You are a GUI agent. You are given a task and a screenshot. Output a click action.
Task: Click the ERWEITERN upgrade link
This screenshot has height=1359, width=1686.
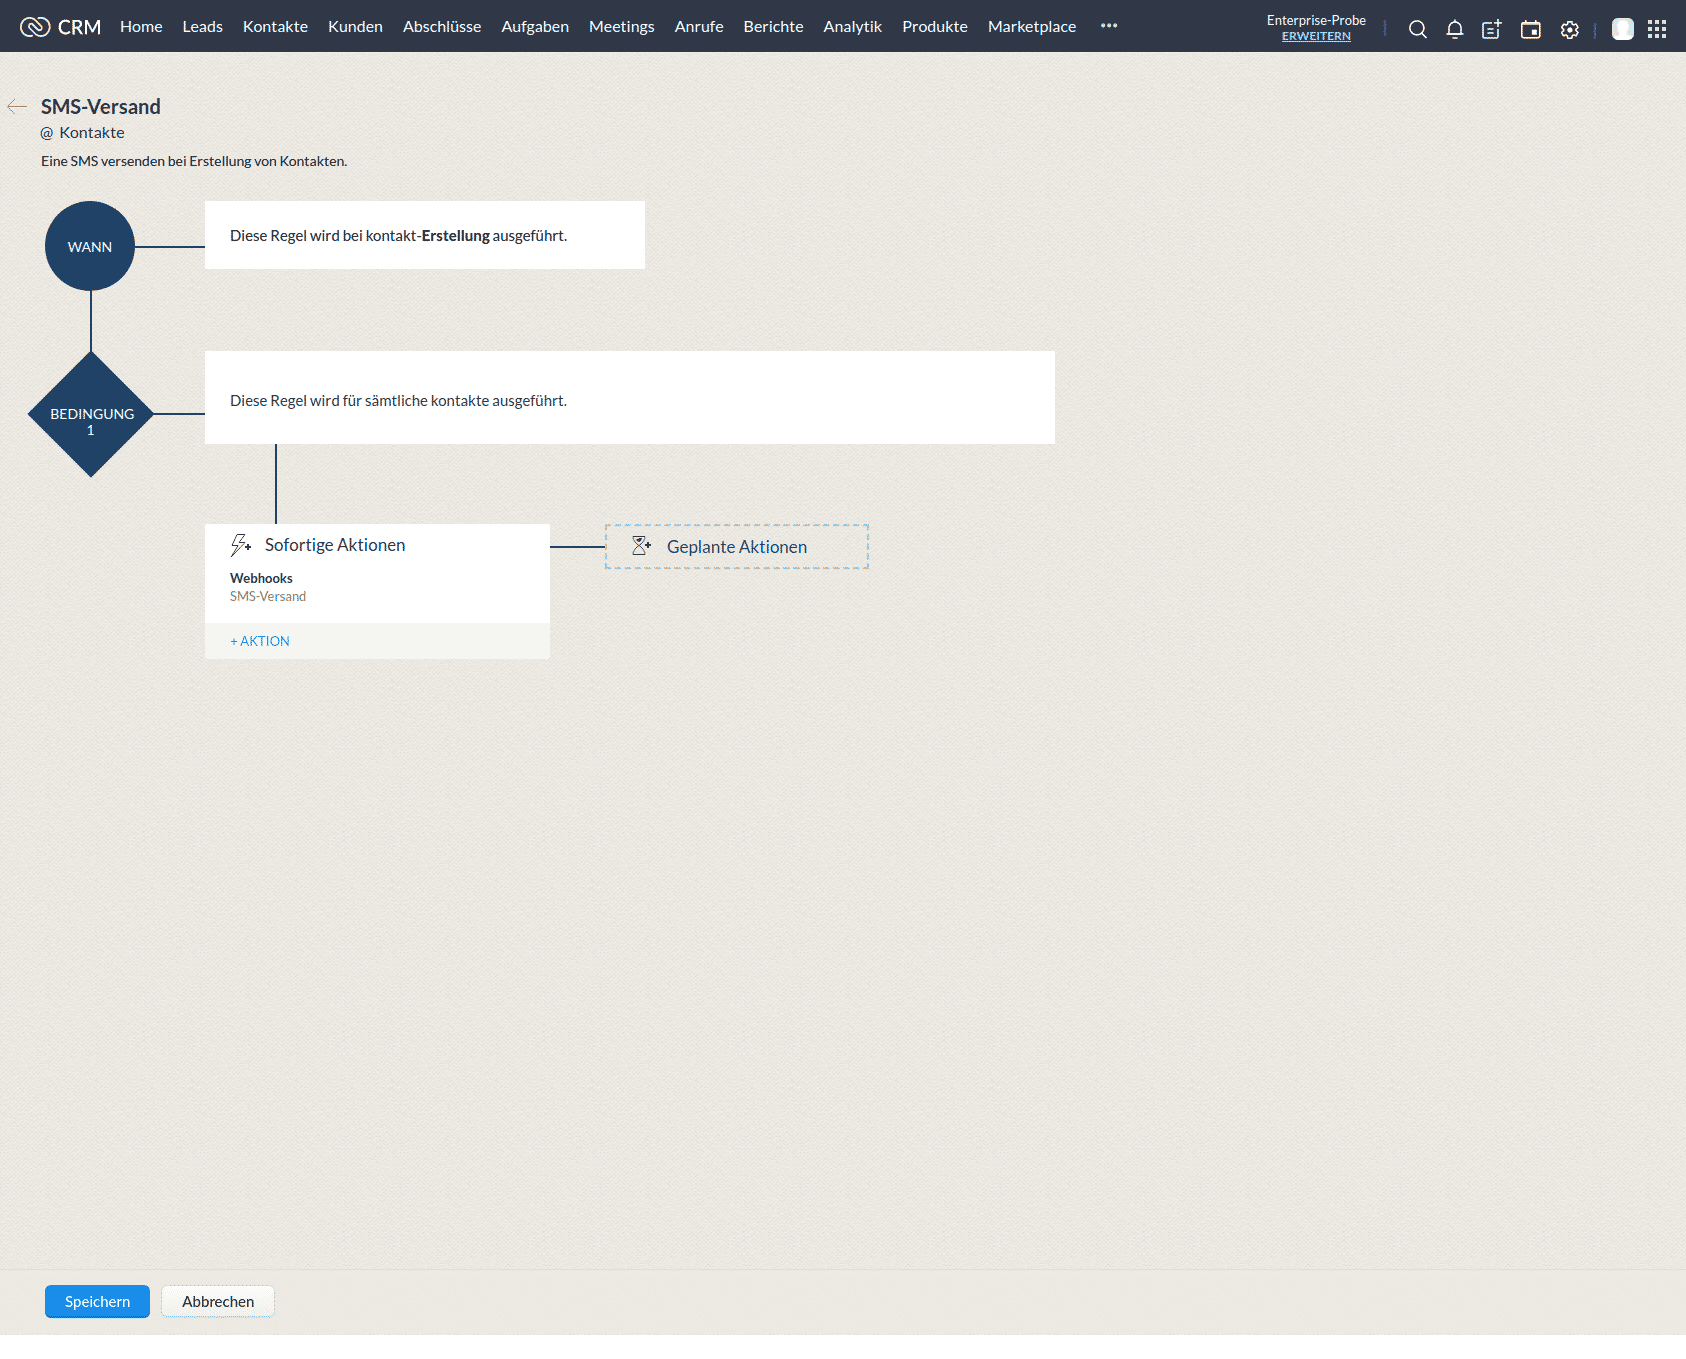pos(1315,37)
